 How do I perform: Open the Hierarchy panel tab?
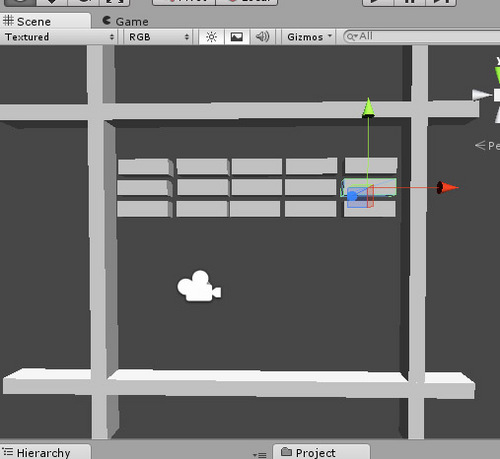(45, 452)
